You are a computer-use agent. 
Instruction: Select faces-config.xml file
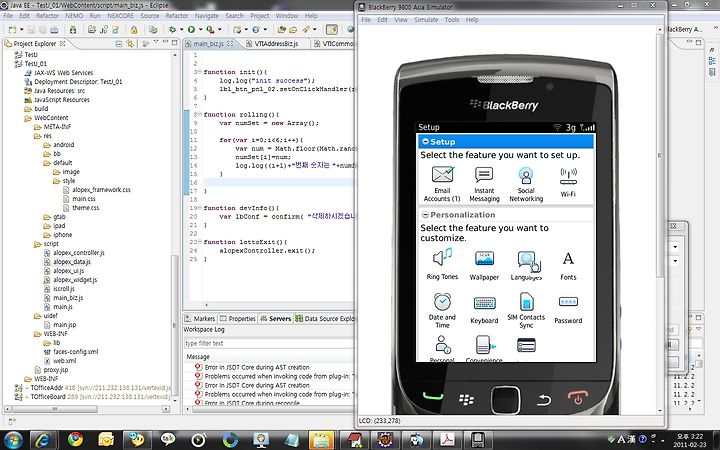tap(75, 352)
